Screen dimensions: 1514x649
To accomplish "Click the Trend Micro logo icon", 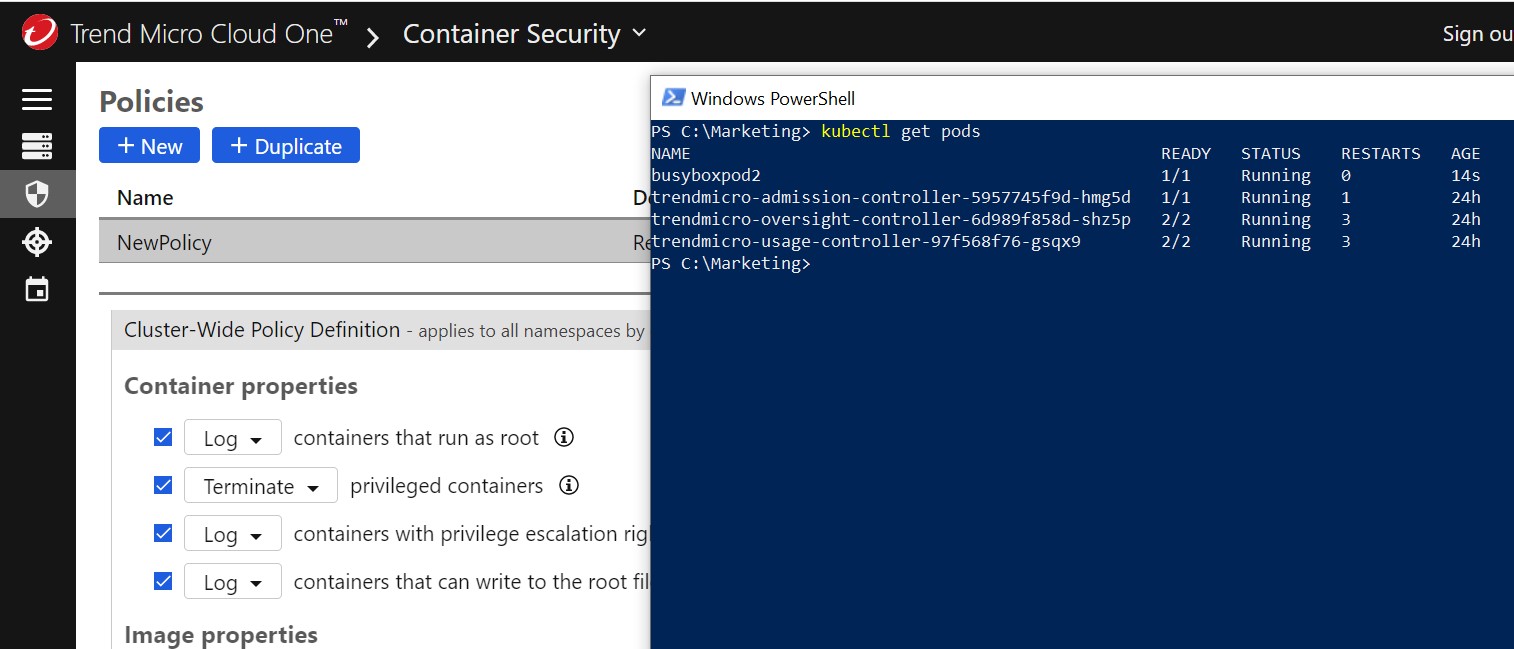I will [x=39, y=33].
